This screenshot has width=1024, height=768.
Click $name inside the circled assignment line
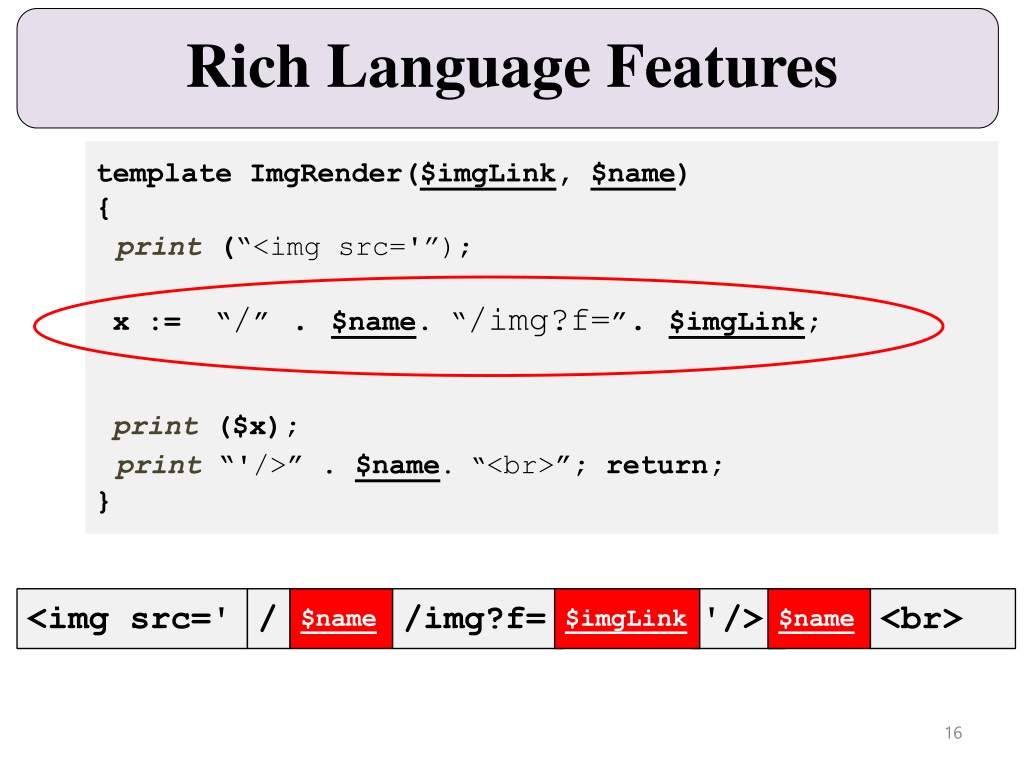pyautogui.click(x=374, y=323)
